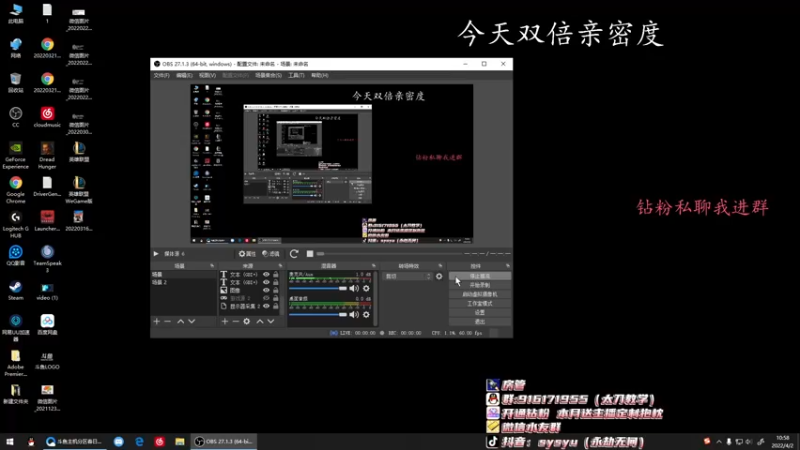The width and height of the screenshot is (800, 450).
Task: Open OBS 设置 settings button
Action: [480, 312]
